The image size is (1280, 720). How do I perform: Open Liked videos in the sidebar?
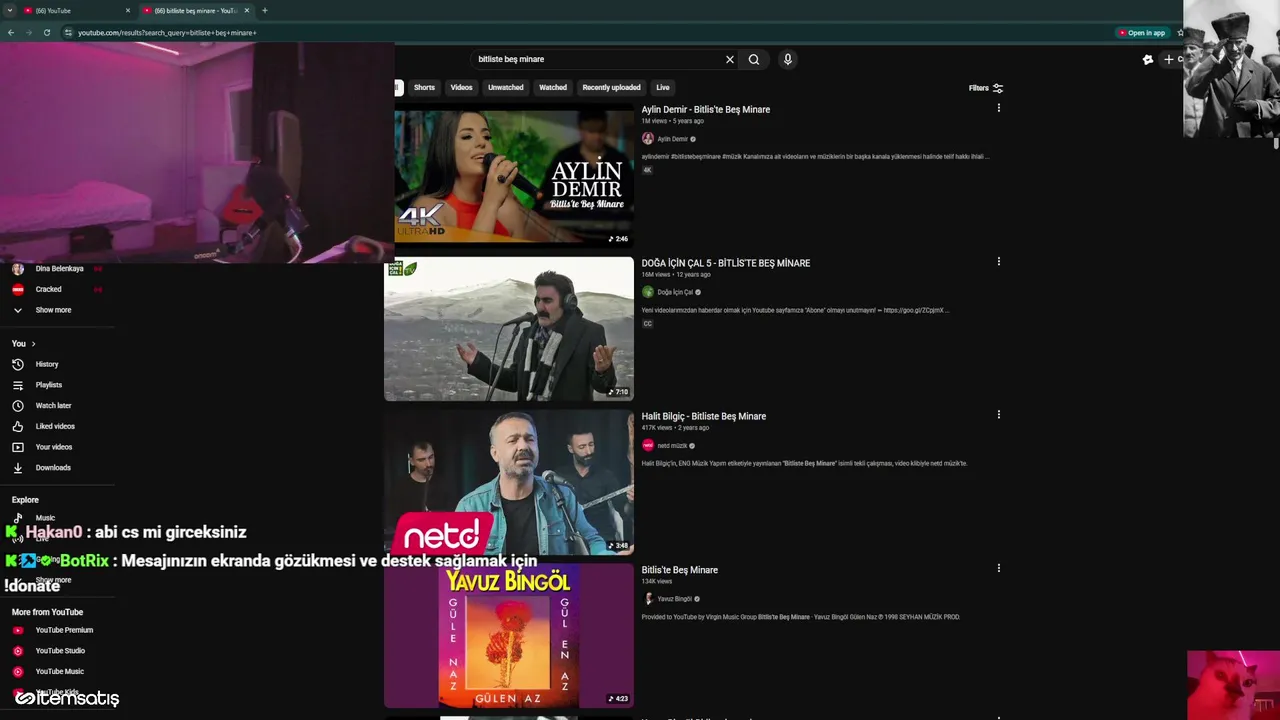tap(57, 426)
